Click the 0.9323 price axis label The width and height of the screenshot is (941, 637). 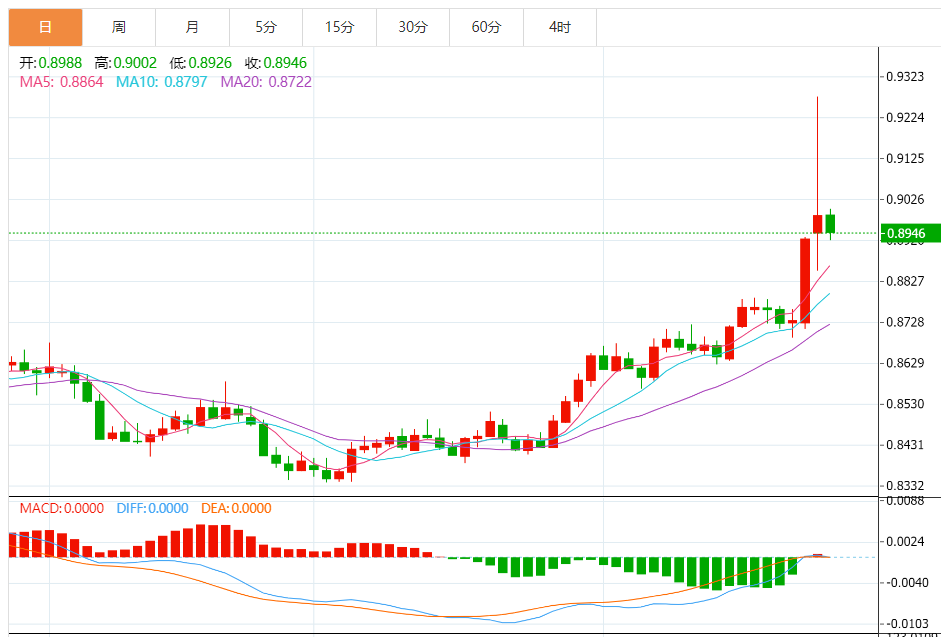pyautogui.click(x=906, y=77)
